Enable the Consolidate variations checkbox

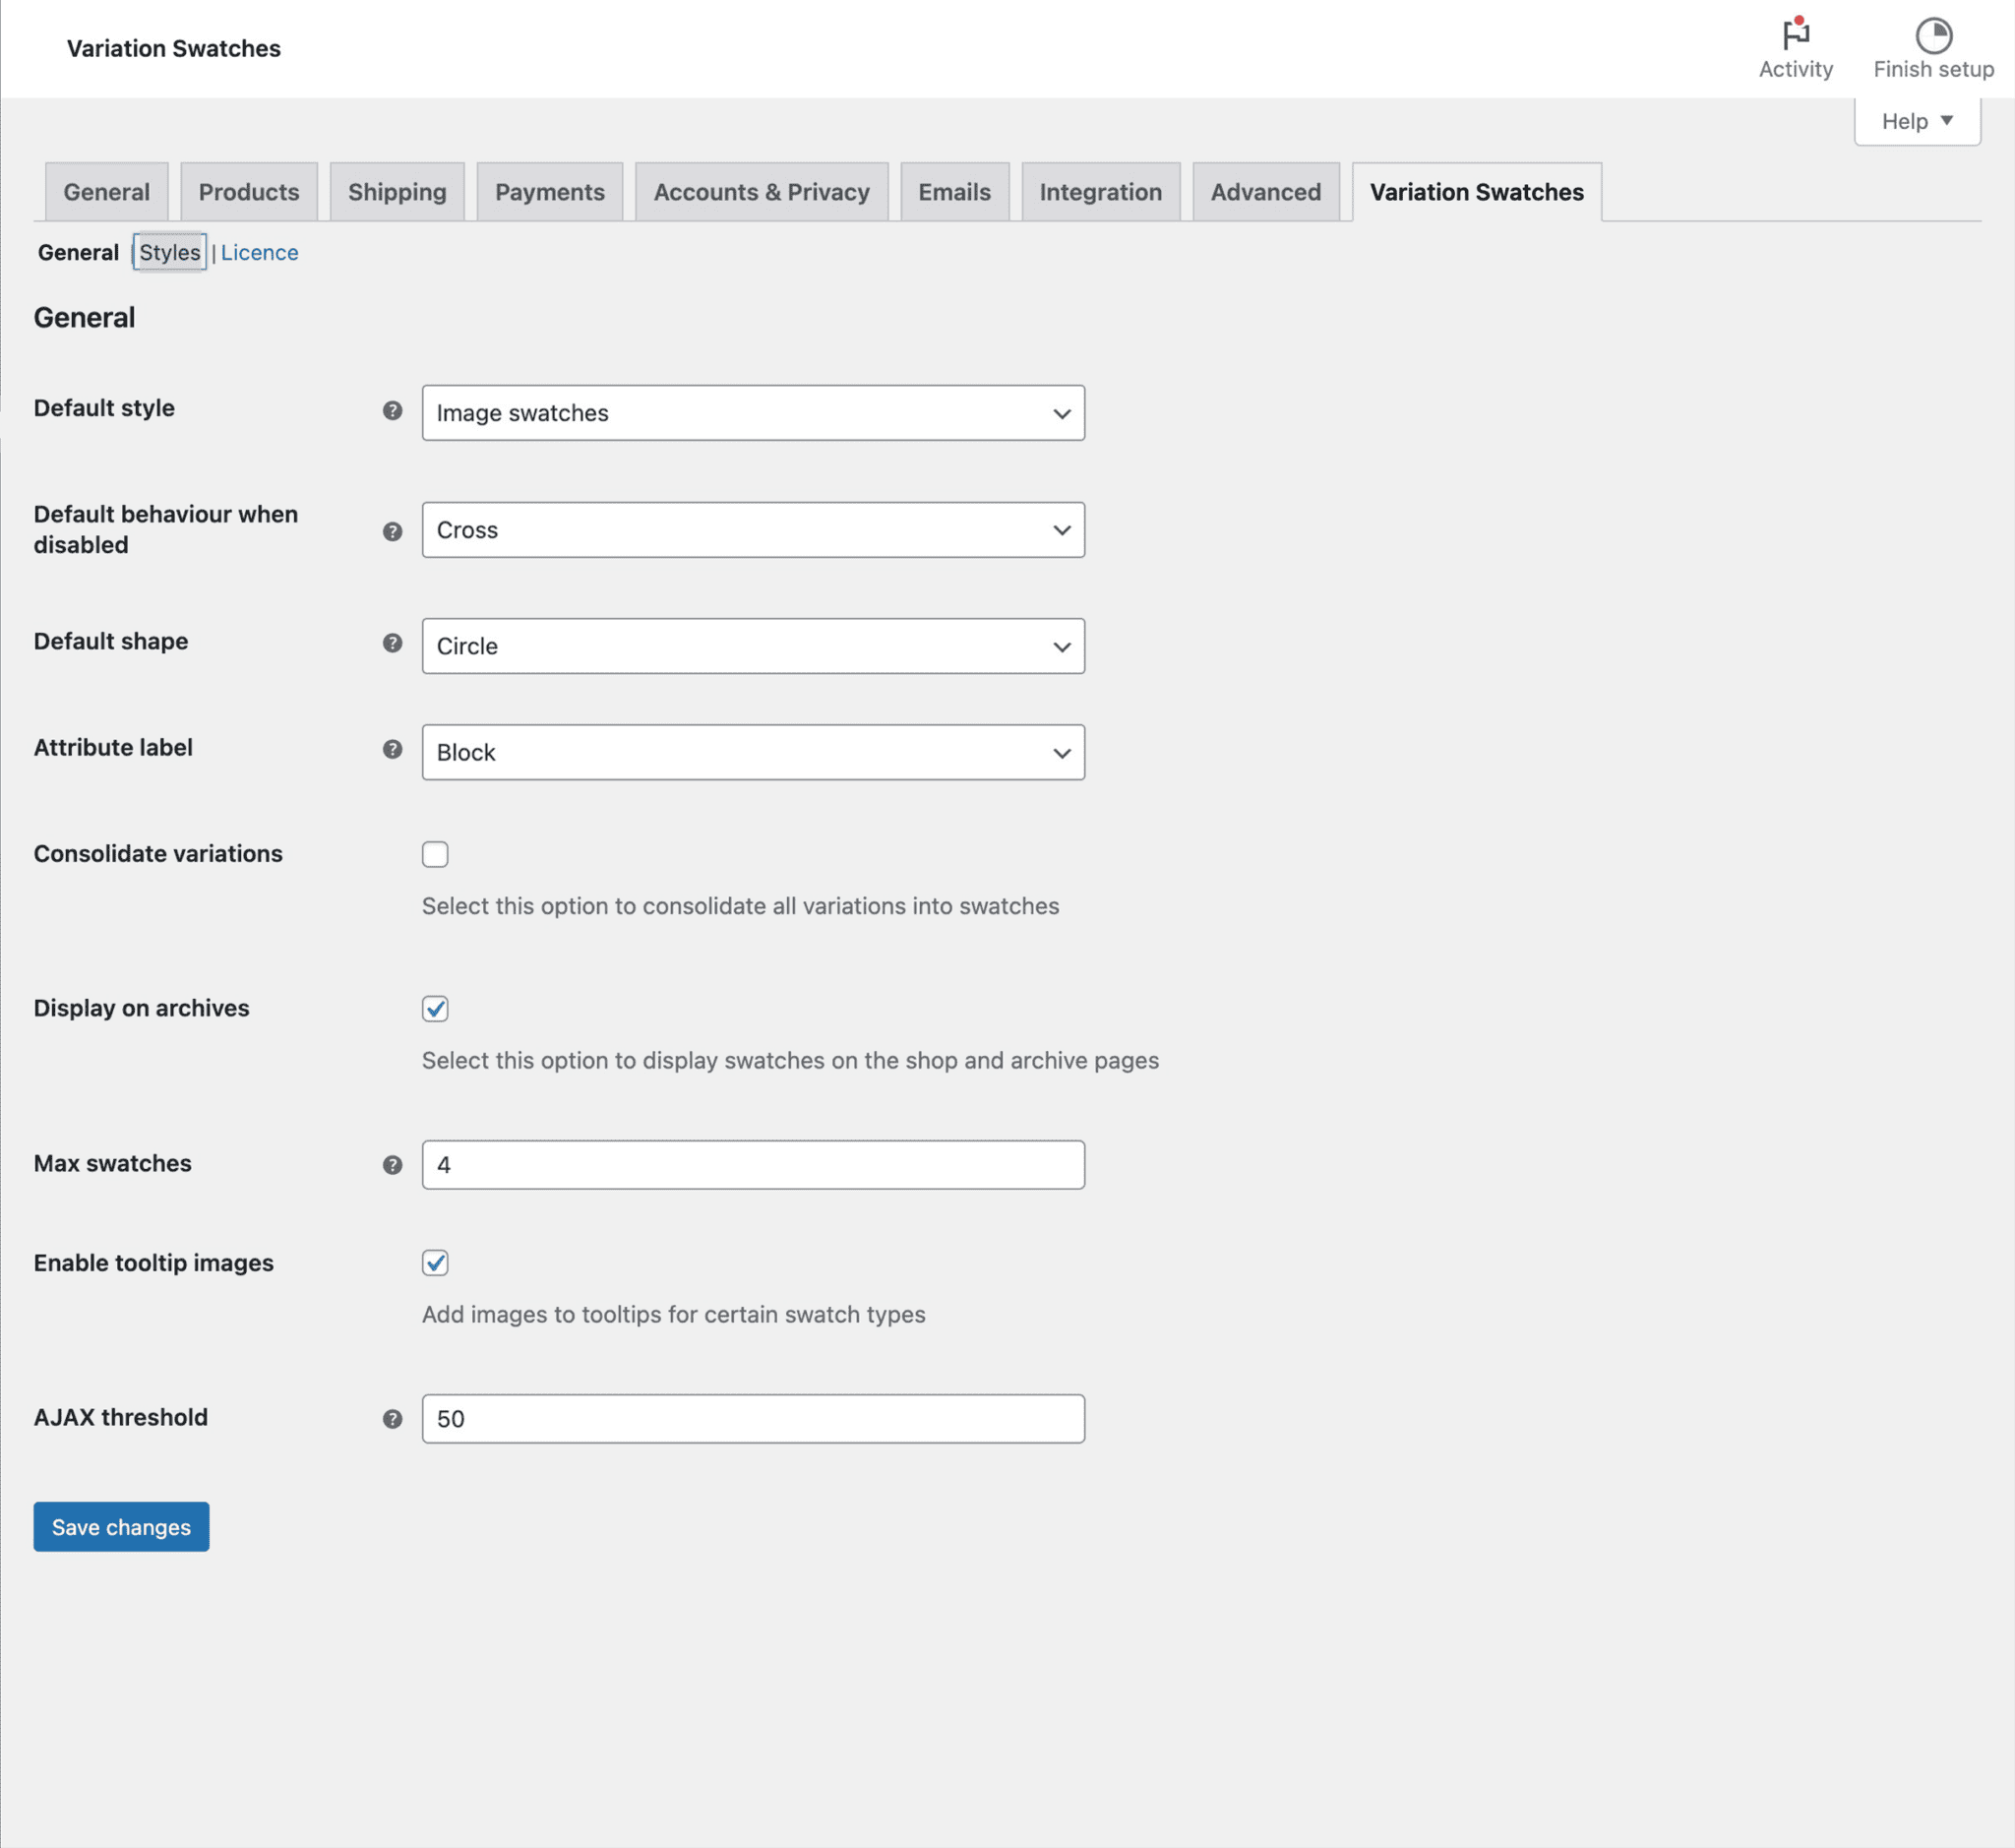click(435, 854)
